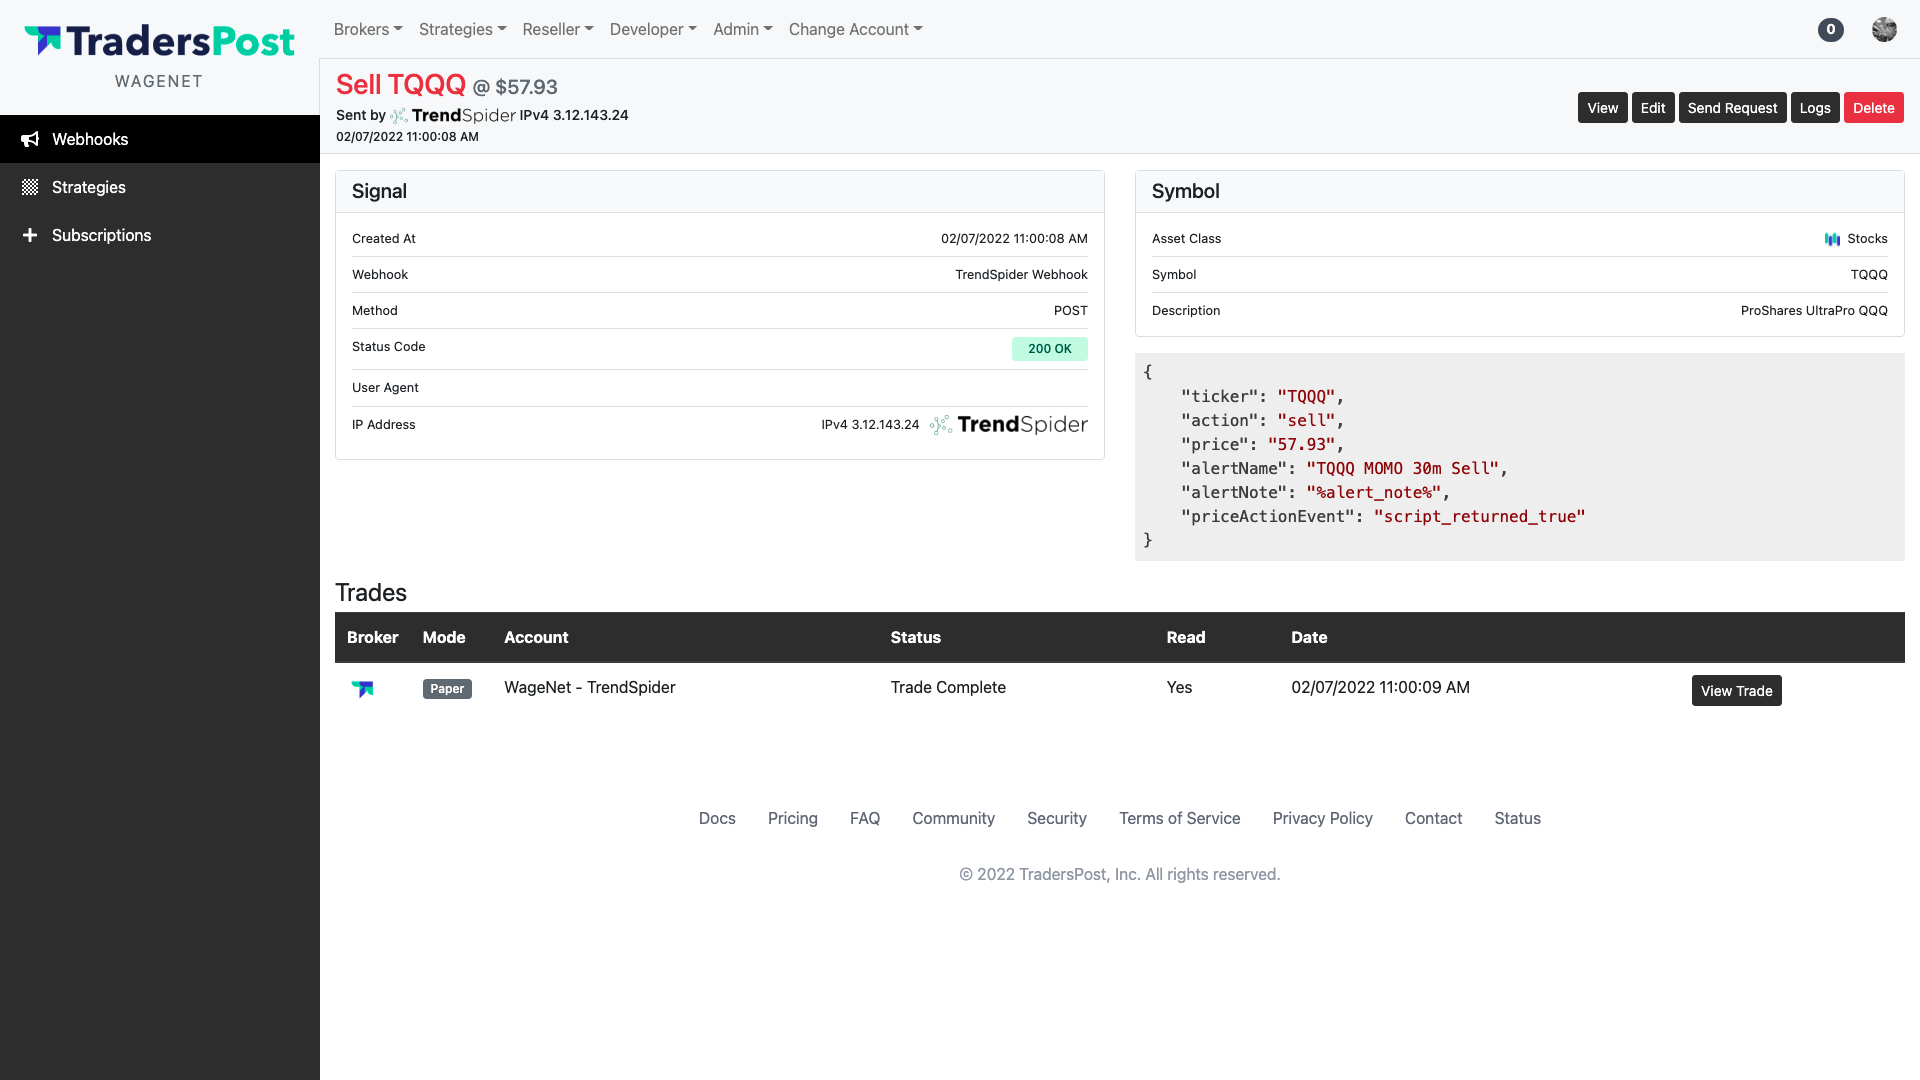The height and width of the screenshot is (1080, 1920).
Task: Click the Subscriptions plus icon
Action: point(30,235)
